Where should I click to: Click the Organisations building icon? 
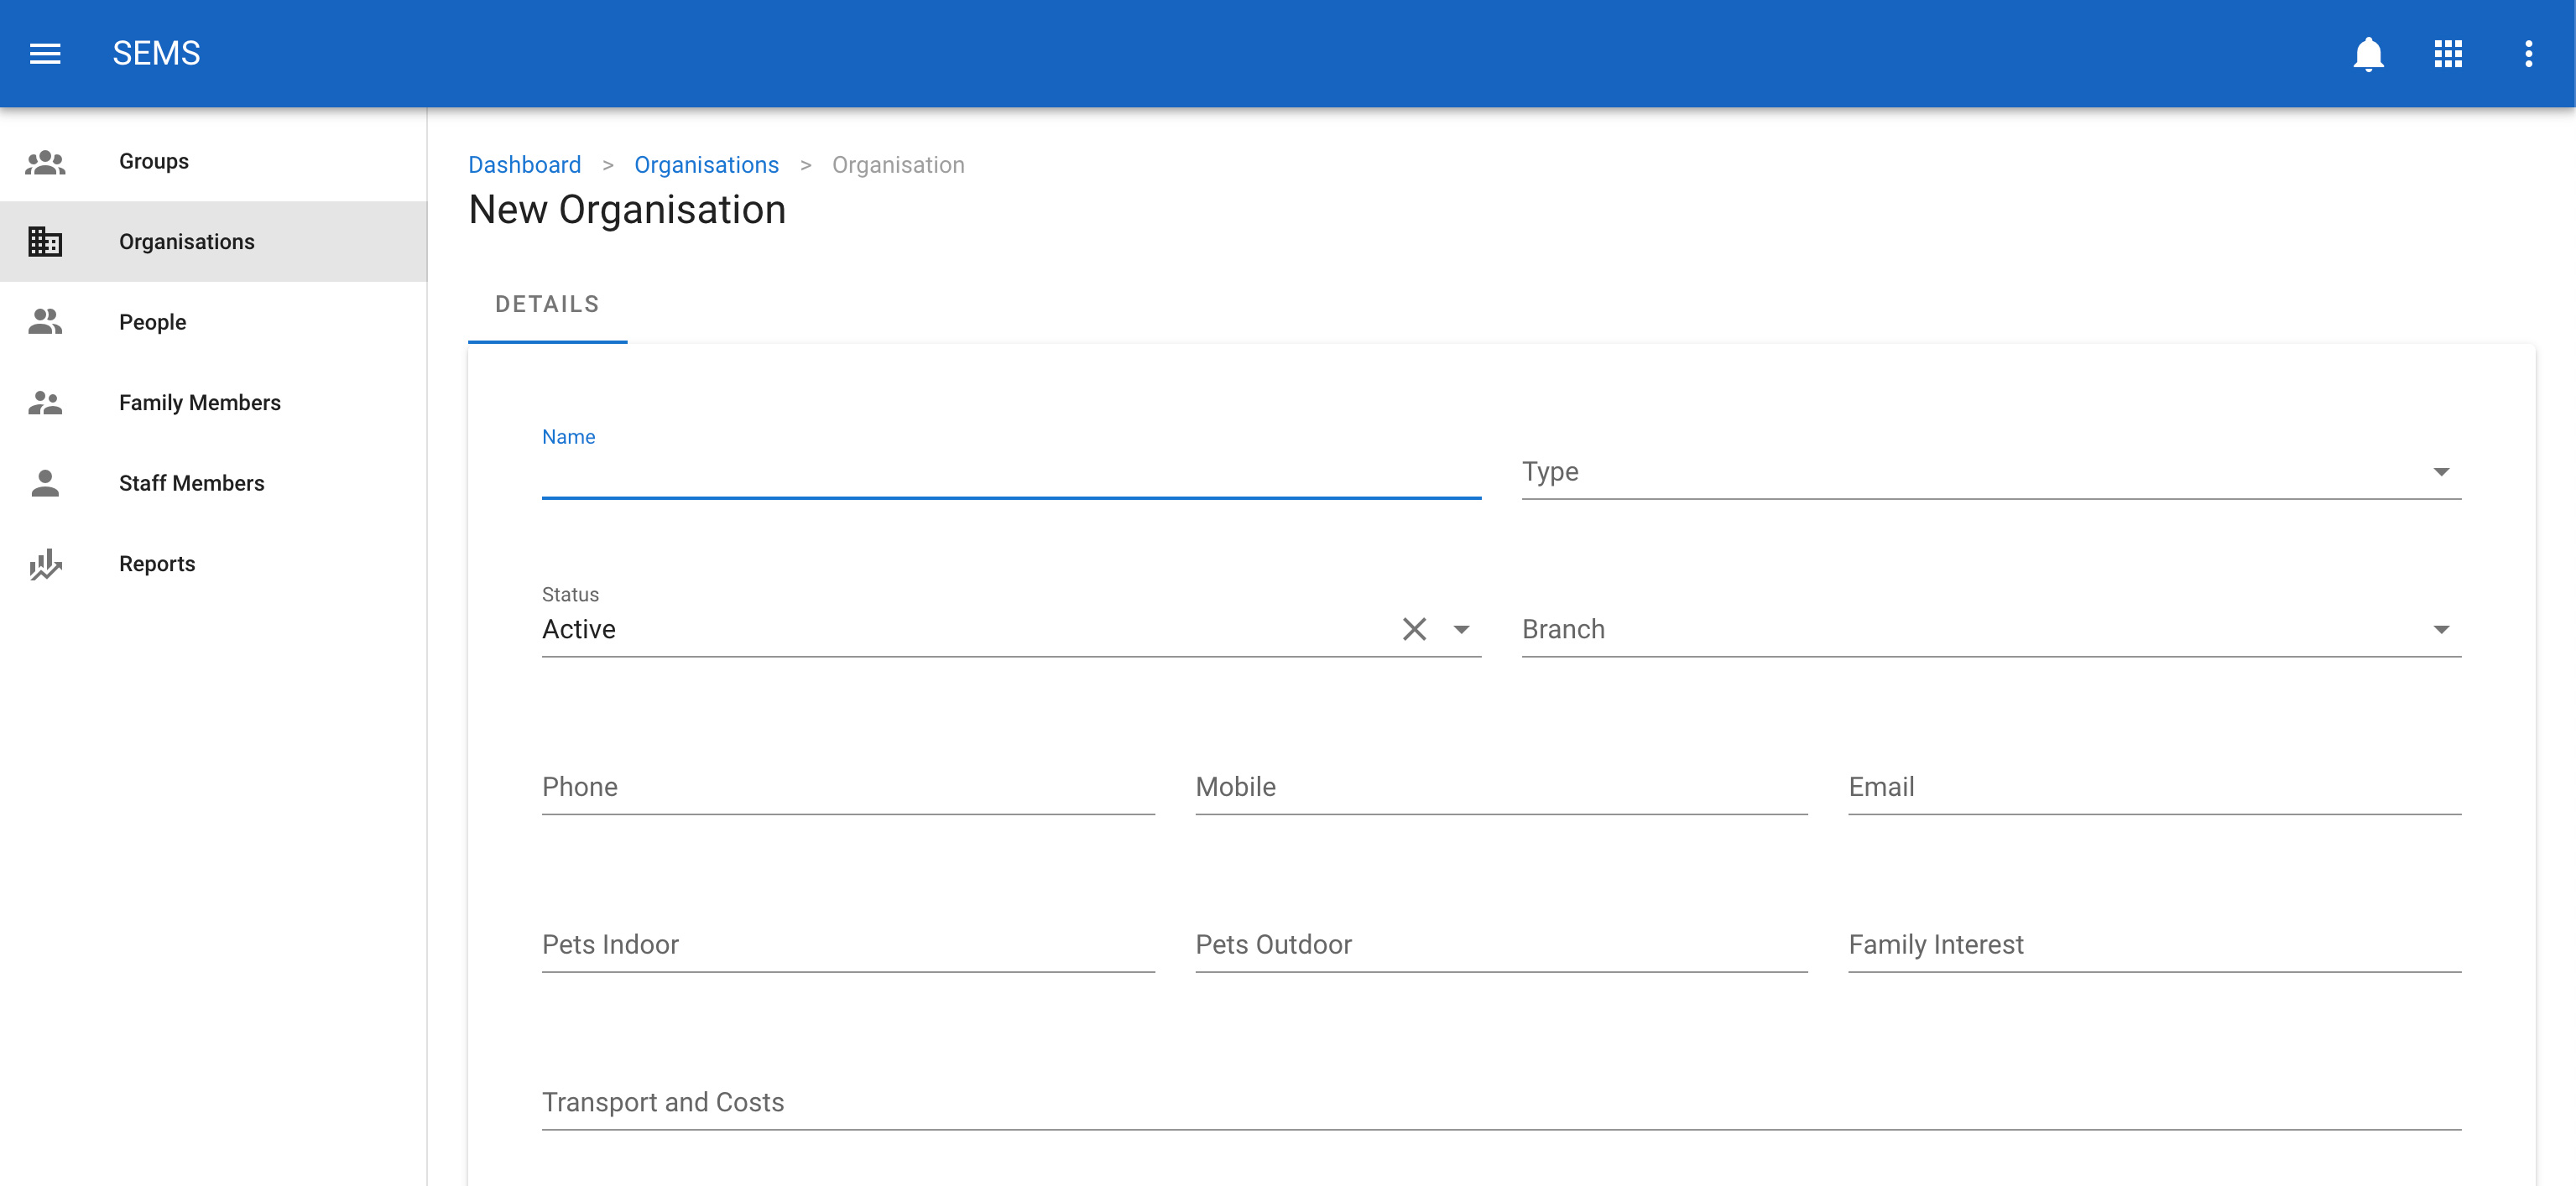(x=45, y=242)
